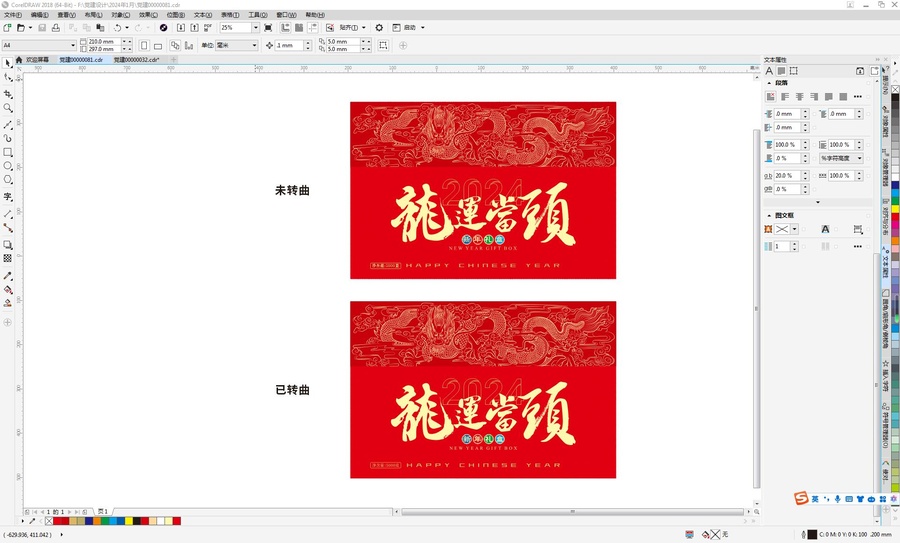
Task: Click the Save icon in the toolbar
Action: [x=42, y=28]
